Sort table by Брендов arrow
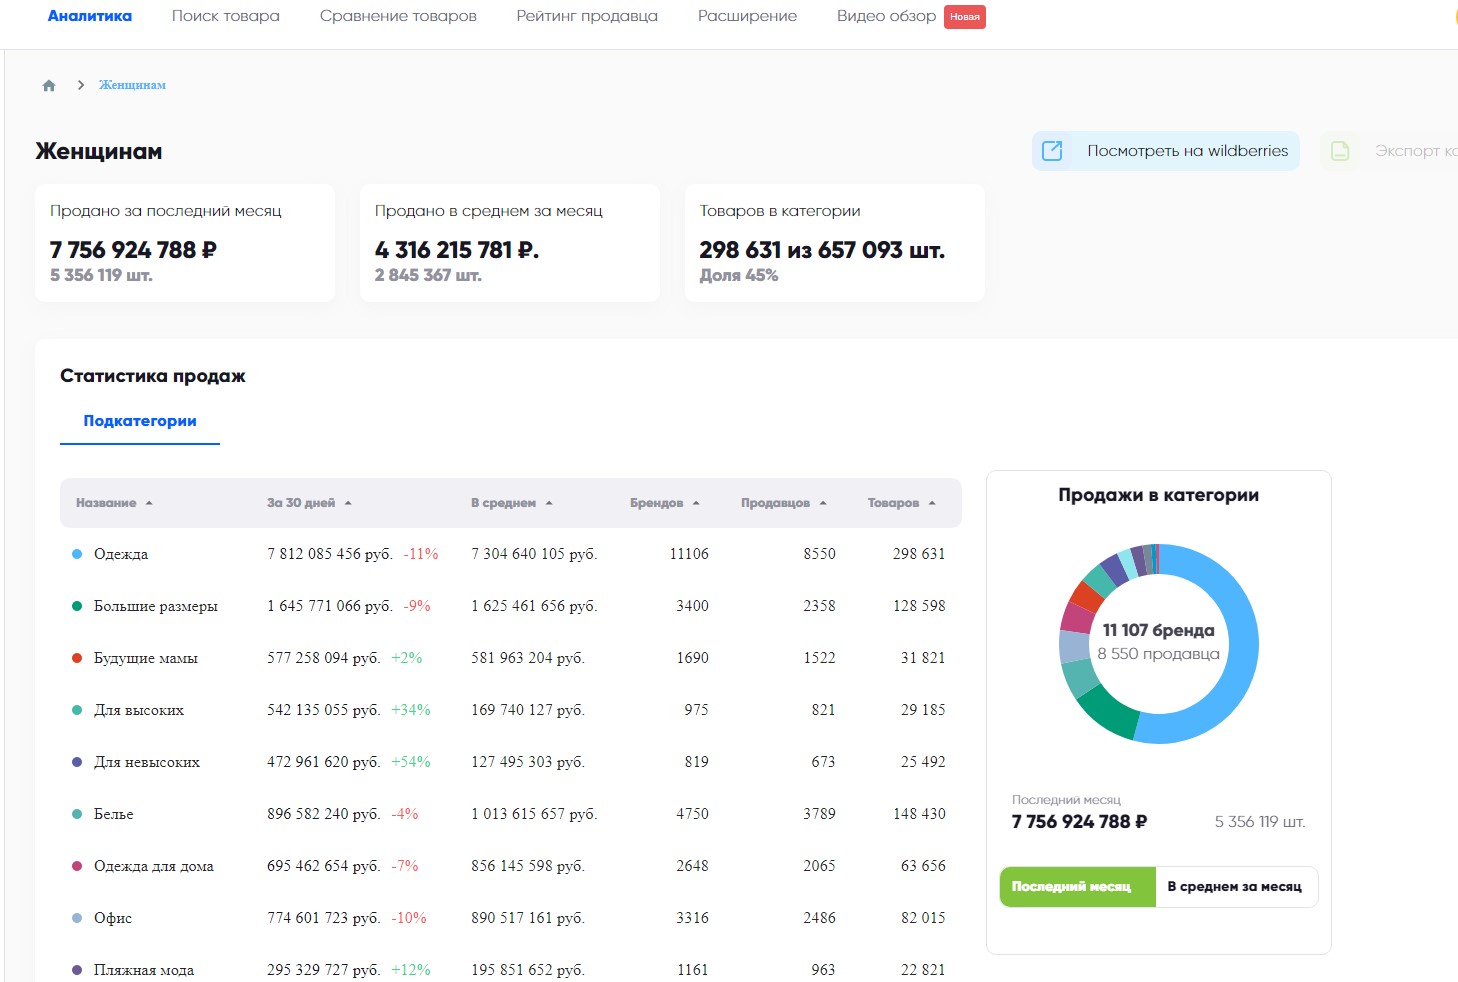Viewport: 1458px width, 982px height. (696, 503)
